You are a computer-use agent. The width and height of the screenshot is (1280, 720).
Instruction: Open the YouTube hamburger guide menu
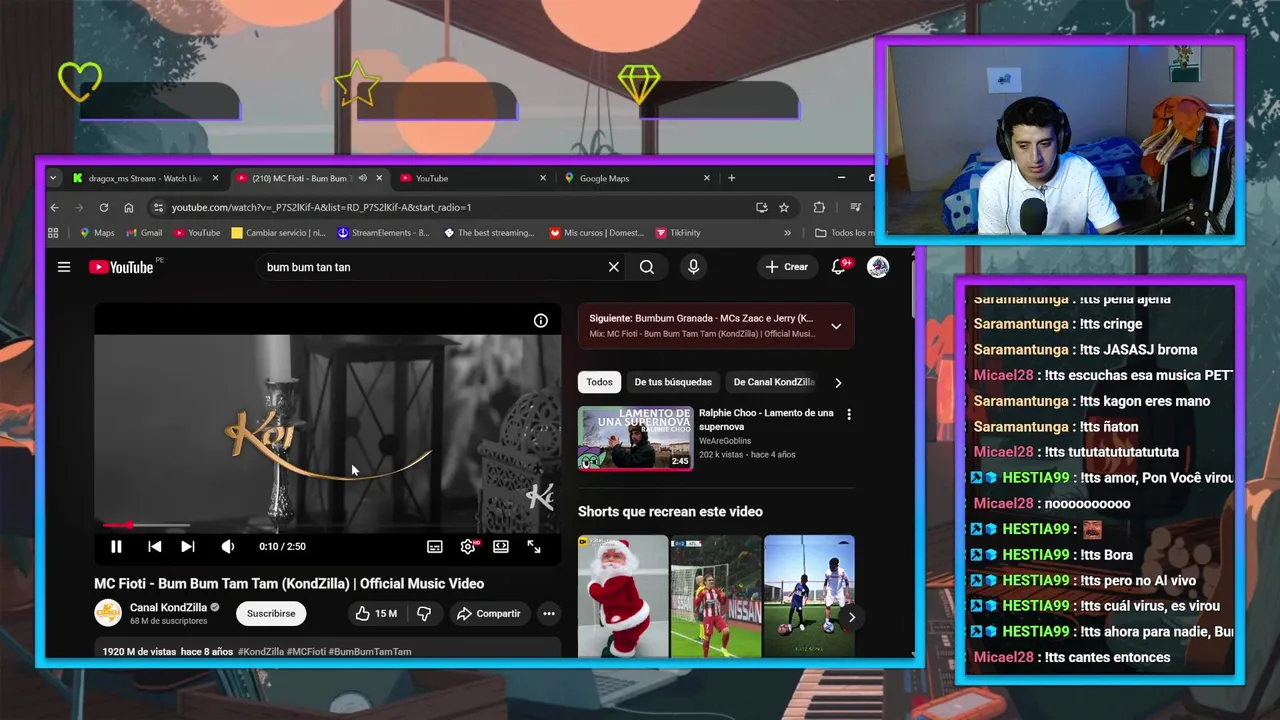pyautogui.click(x=64, y=267)
